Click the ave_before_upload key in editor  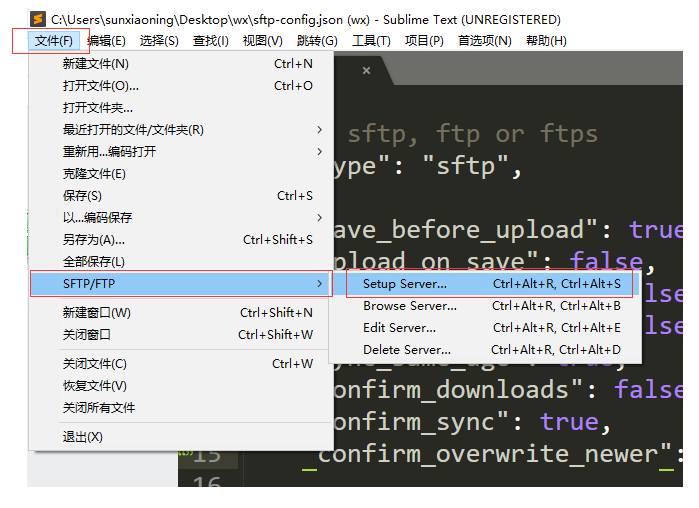(x=465, y=230)
